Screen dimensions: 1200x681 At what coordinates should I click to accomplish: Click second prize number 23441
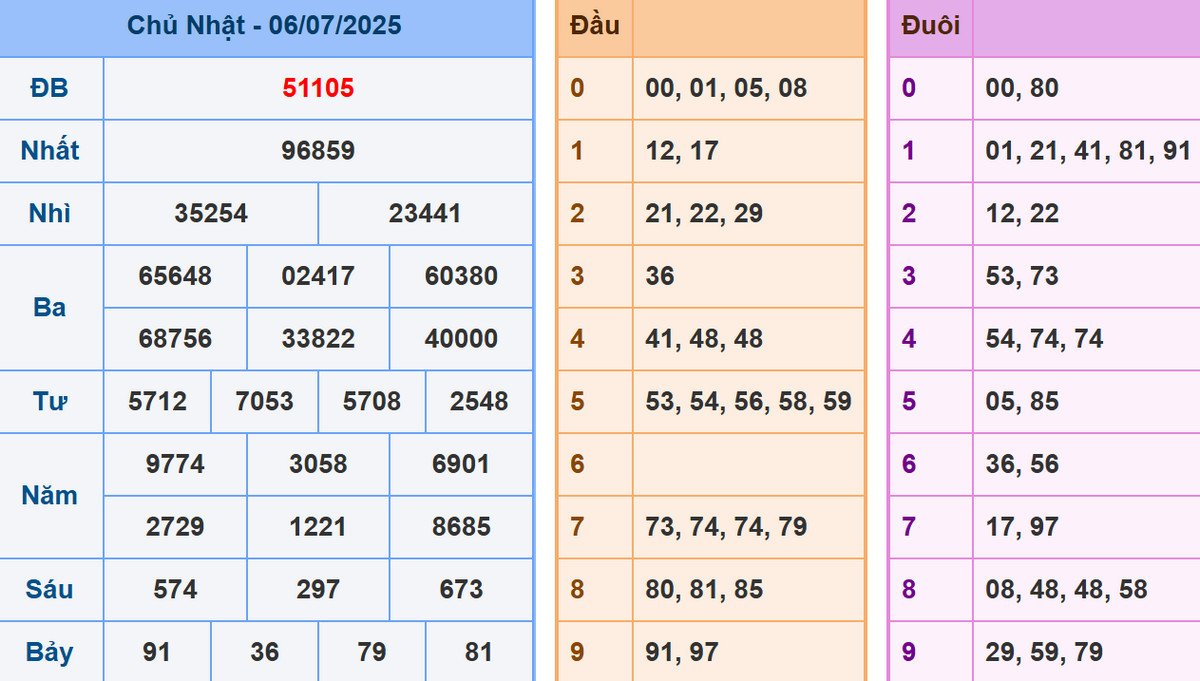[425, 214]
